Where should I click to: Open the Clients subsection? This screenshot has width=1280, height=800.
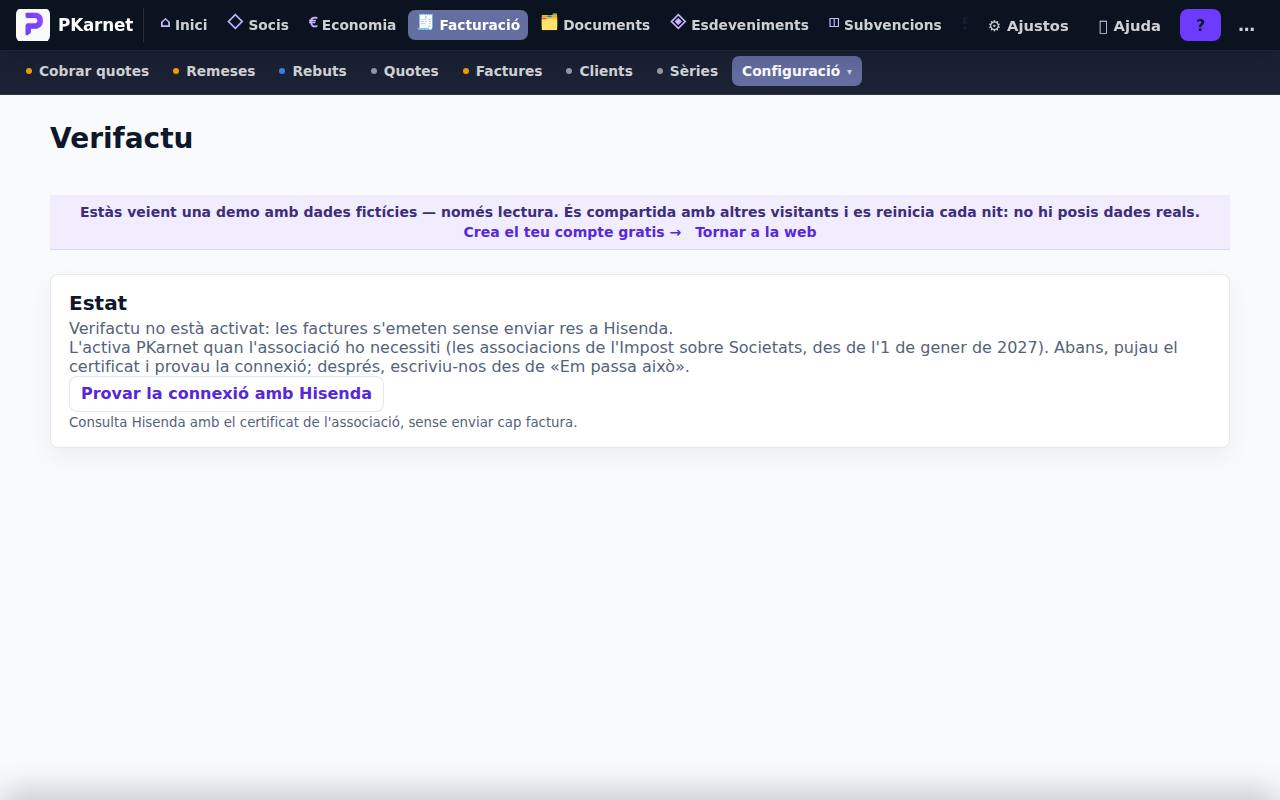(x=599, y=71)
